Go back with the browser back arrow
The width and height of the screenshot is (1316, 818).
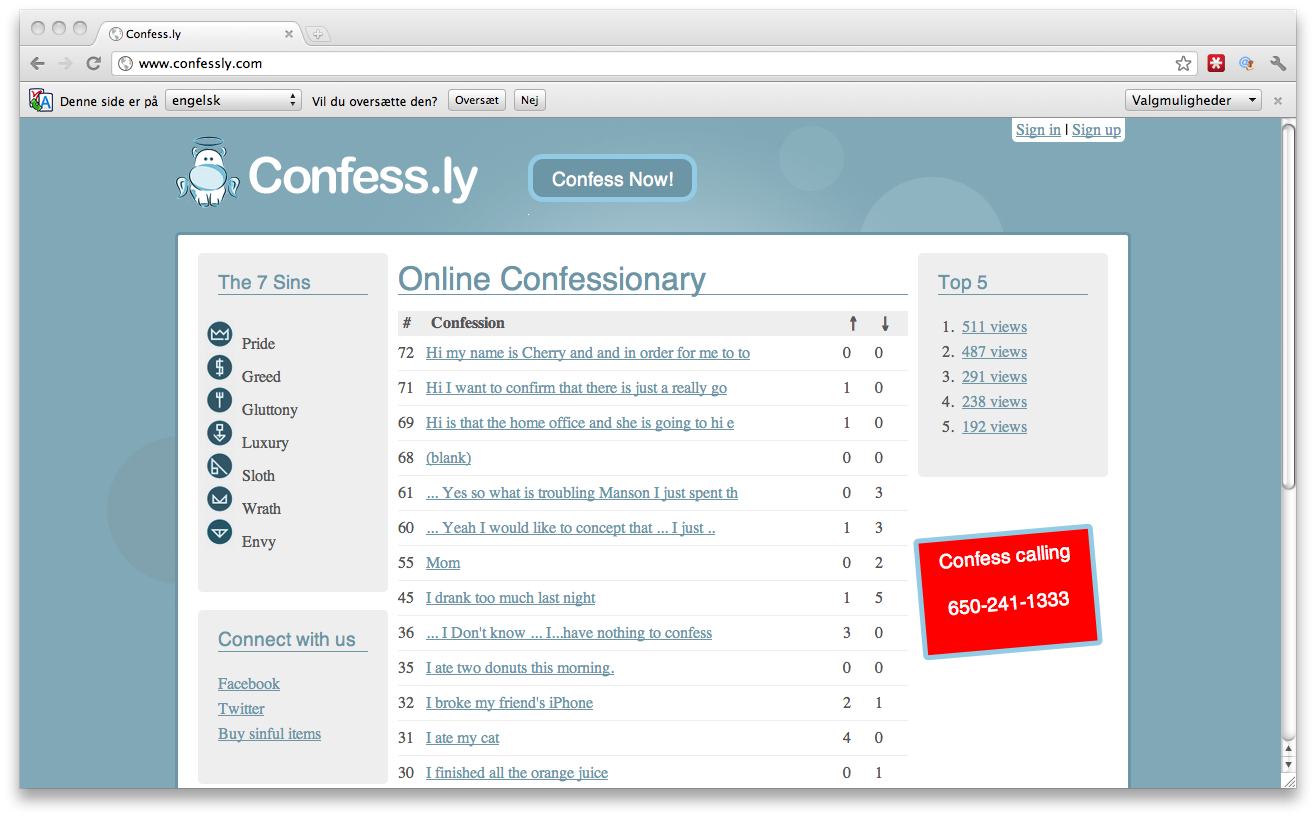[x=37, y=63]
